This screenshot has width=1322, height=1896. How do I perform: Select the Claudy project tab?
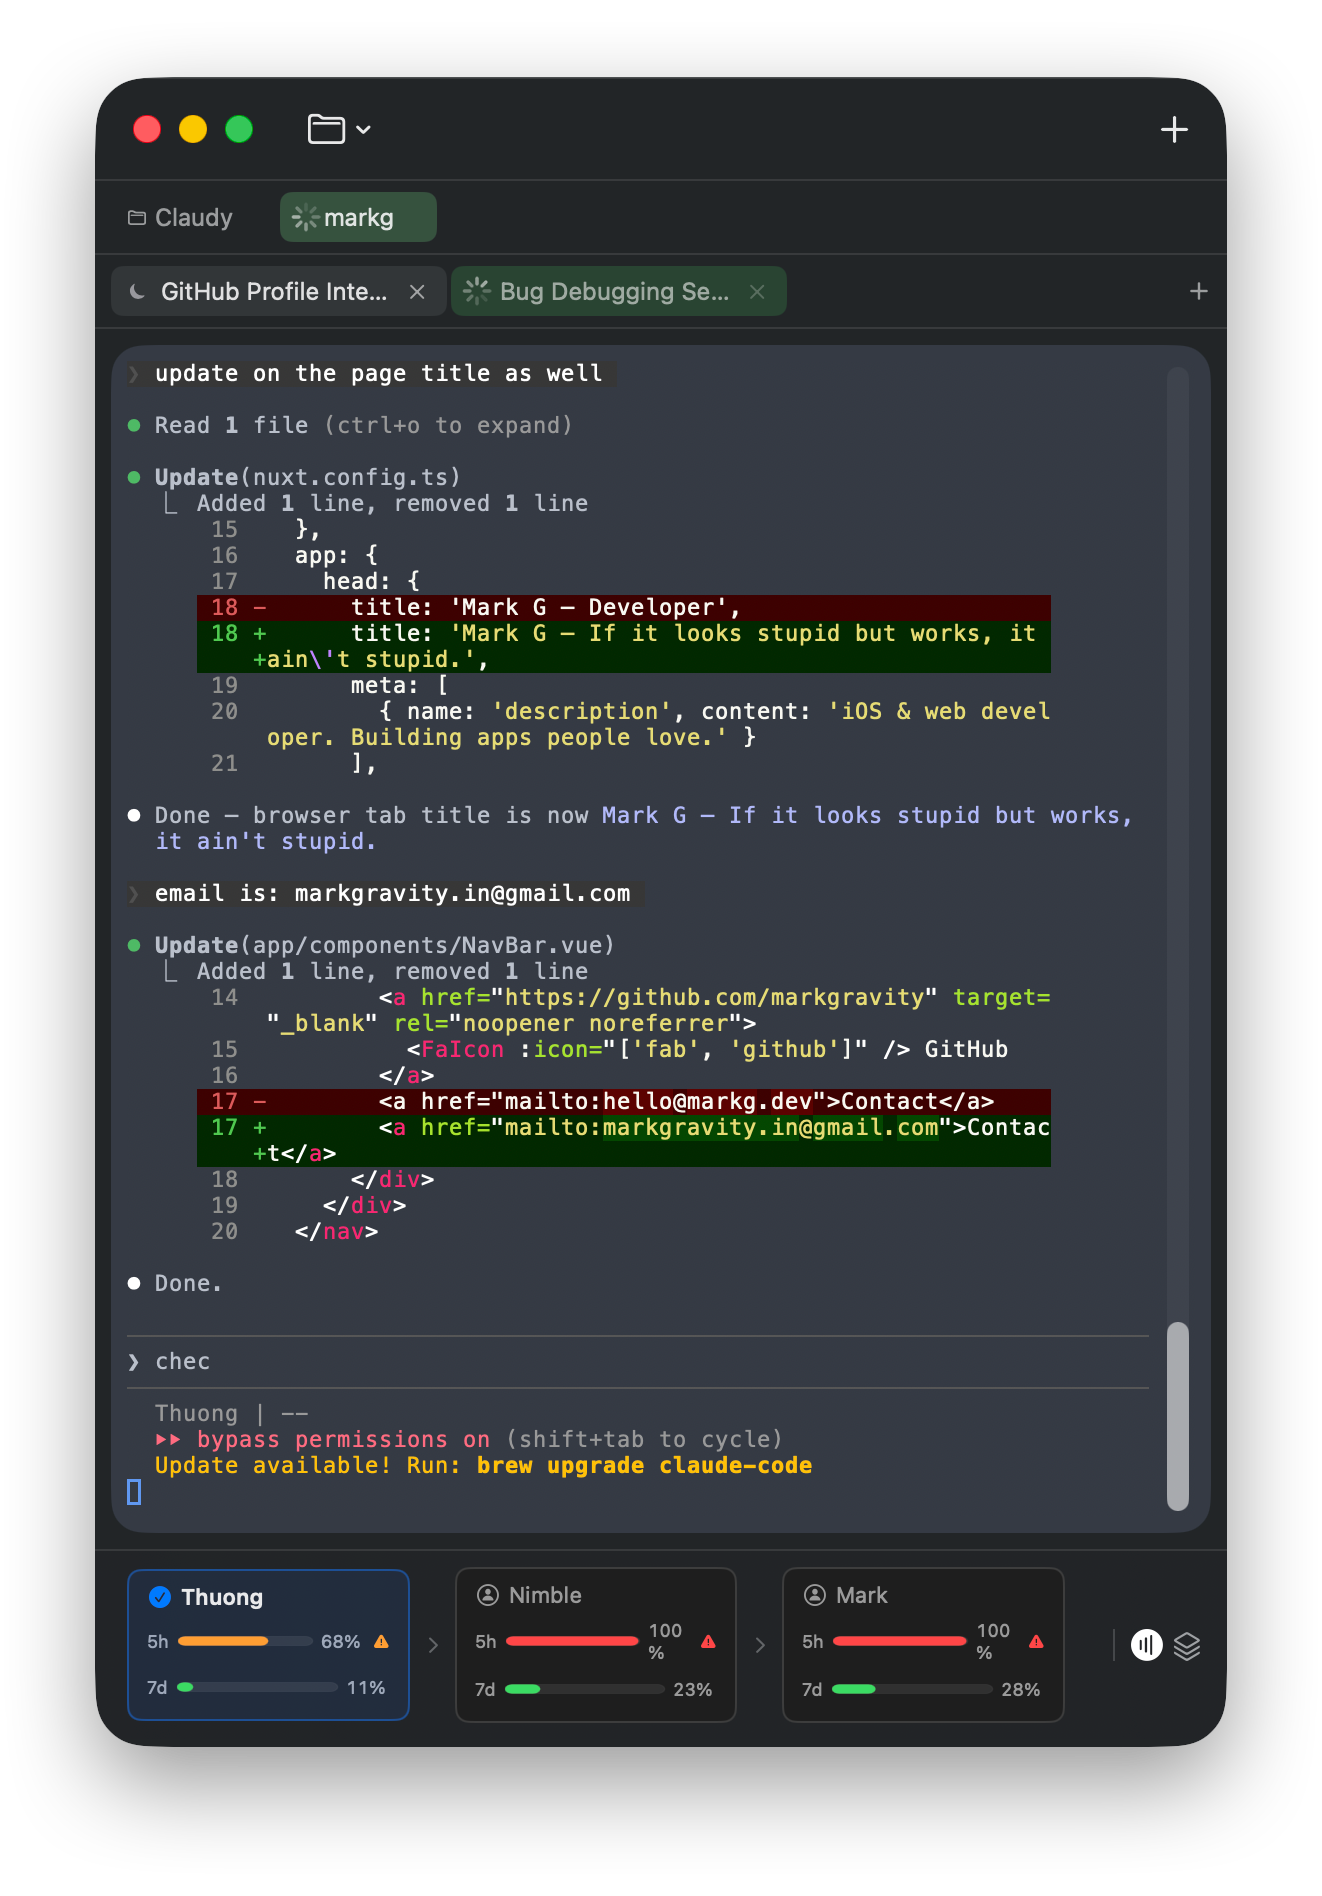pyautogui.click(x=181, y=218)
